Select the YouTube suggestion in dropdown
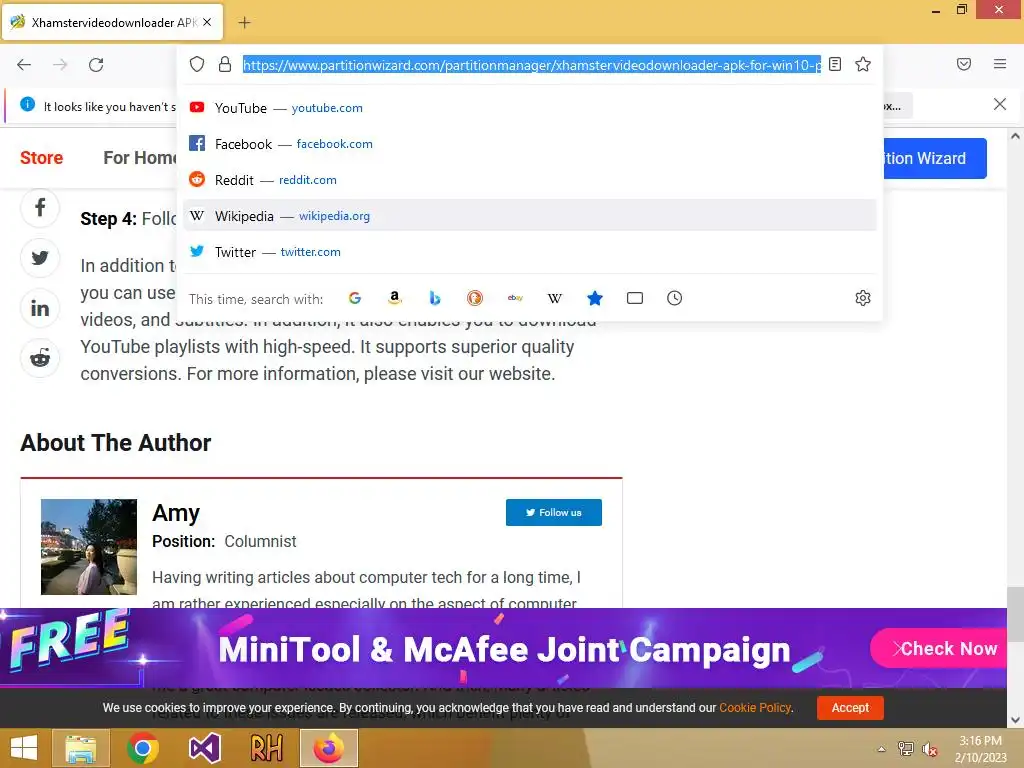 (x=530, y=108)
